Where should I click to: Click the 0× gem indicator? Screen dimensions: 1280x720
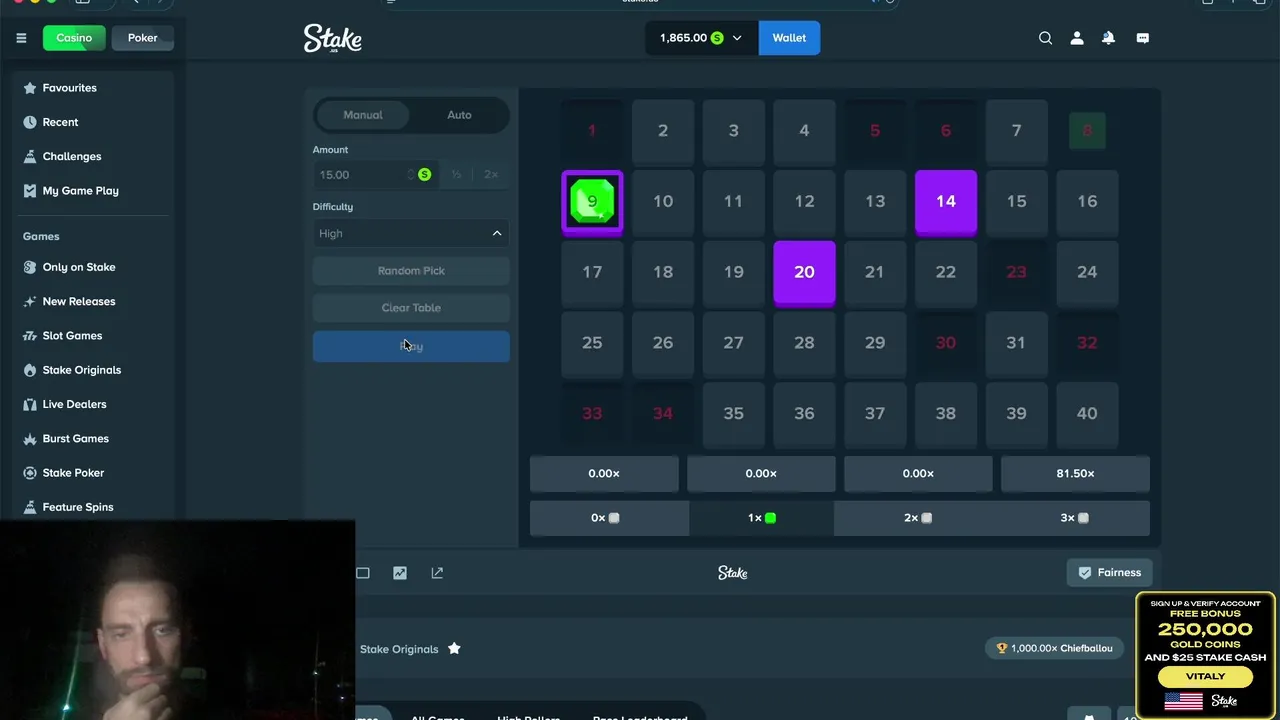[605, 518]
